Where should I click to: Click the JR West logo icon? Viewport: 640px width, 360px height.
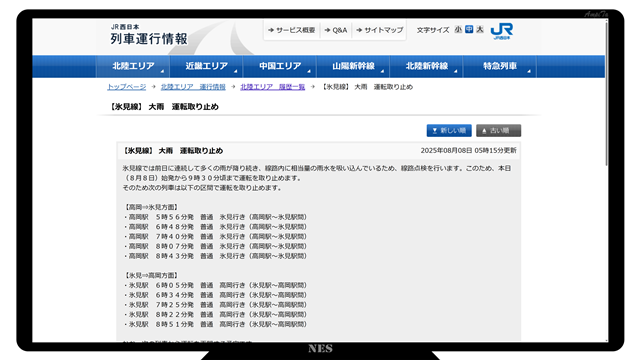pos(502,31)
